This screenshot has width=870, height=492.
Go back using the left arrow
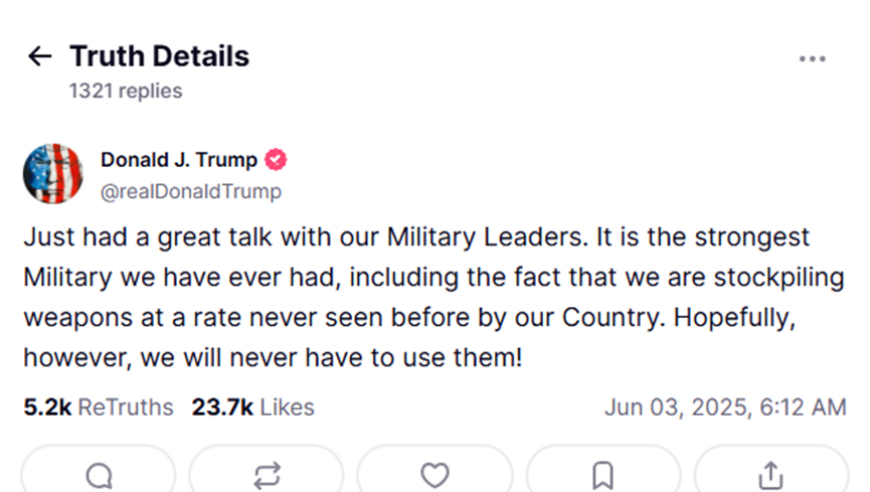click(x=39, y=56)
